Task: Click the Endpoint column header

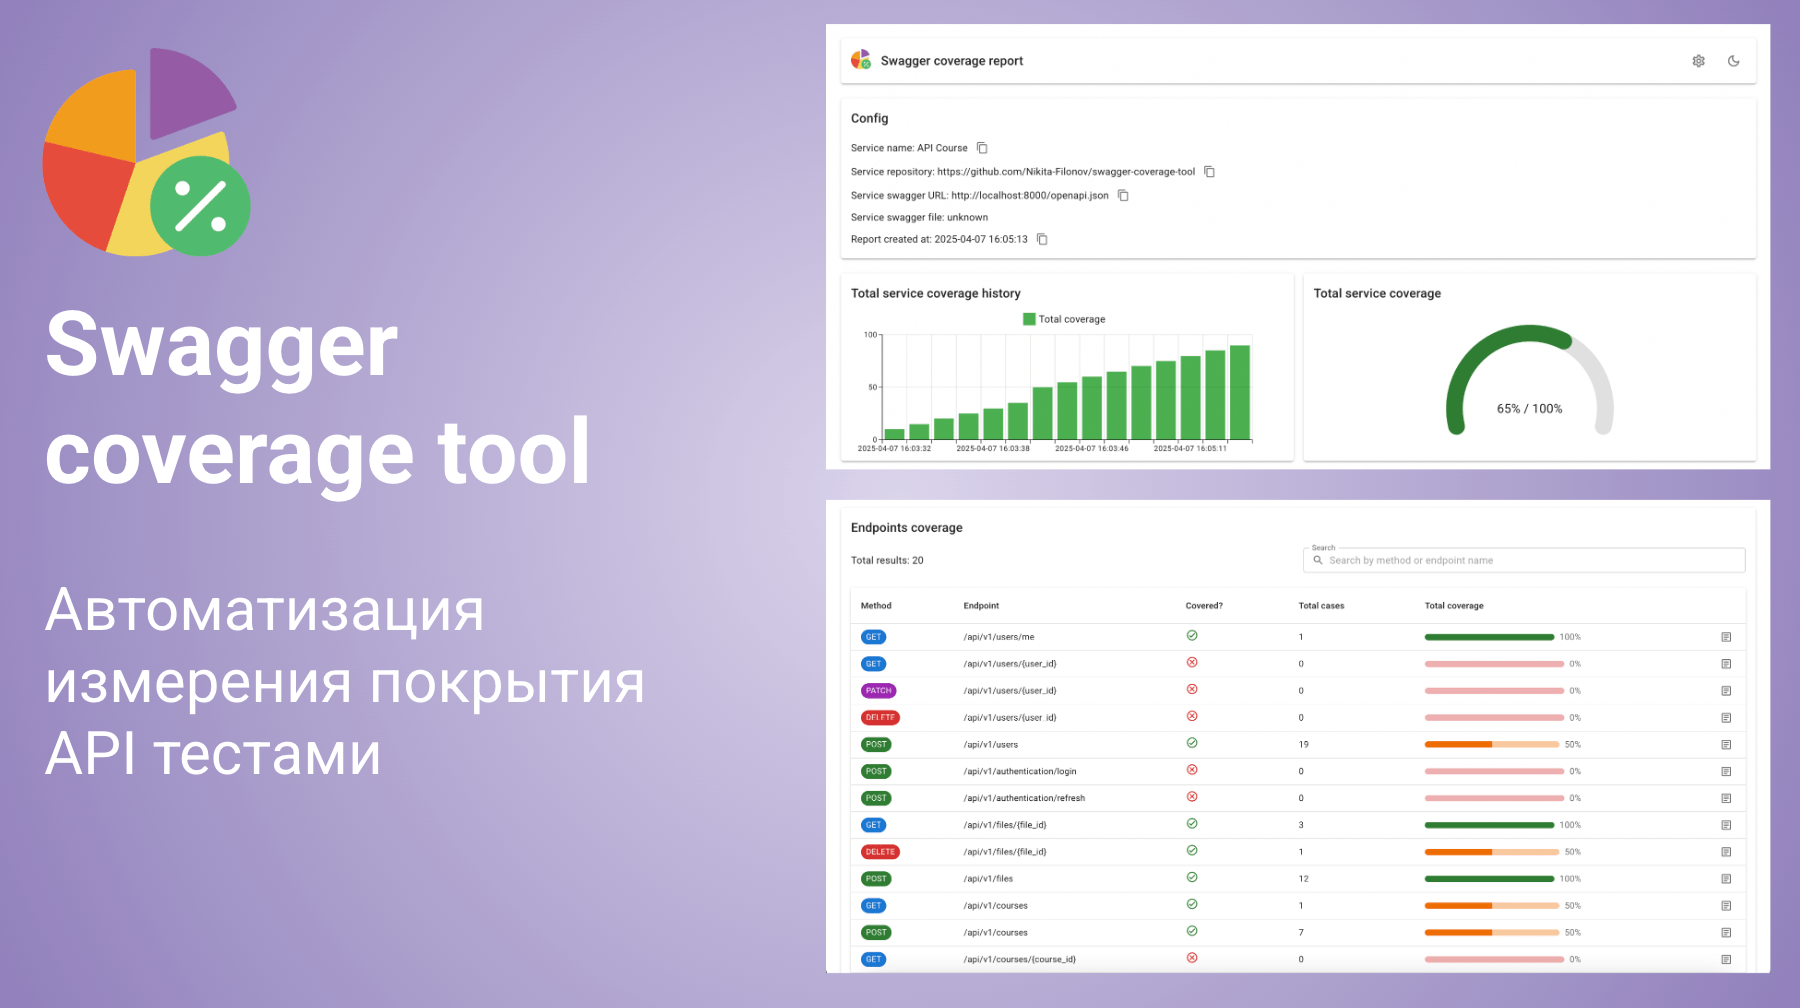Action: click(x=981, y=606)
